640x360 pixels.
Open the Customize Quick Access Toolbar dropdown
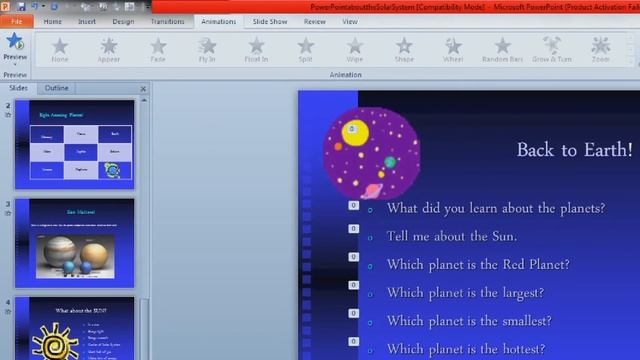[147, 7]
